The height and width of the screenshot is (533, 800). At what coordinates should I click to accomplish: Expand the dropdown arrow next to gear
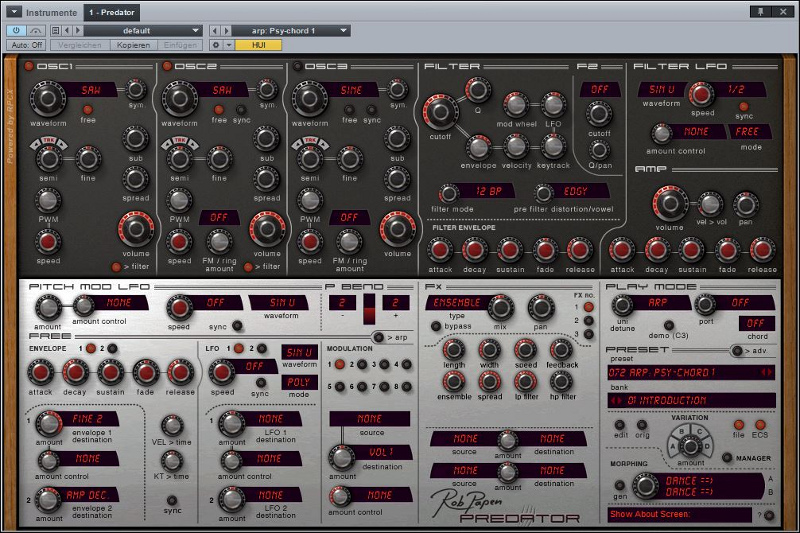pyautogui.click(x=229, y=45)
